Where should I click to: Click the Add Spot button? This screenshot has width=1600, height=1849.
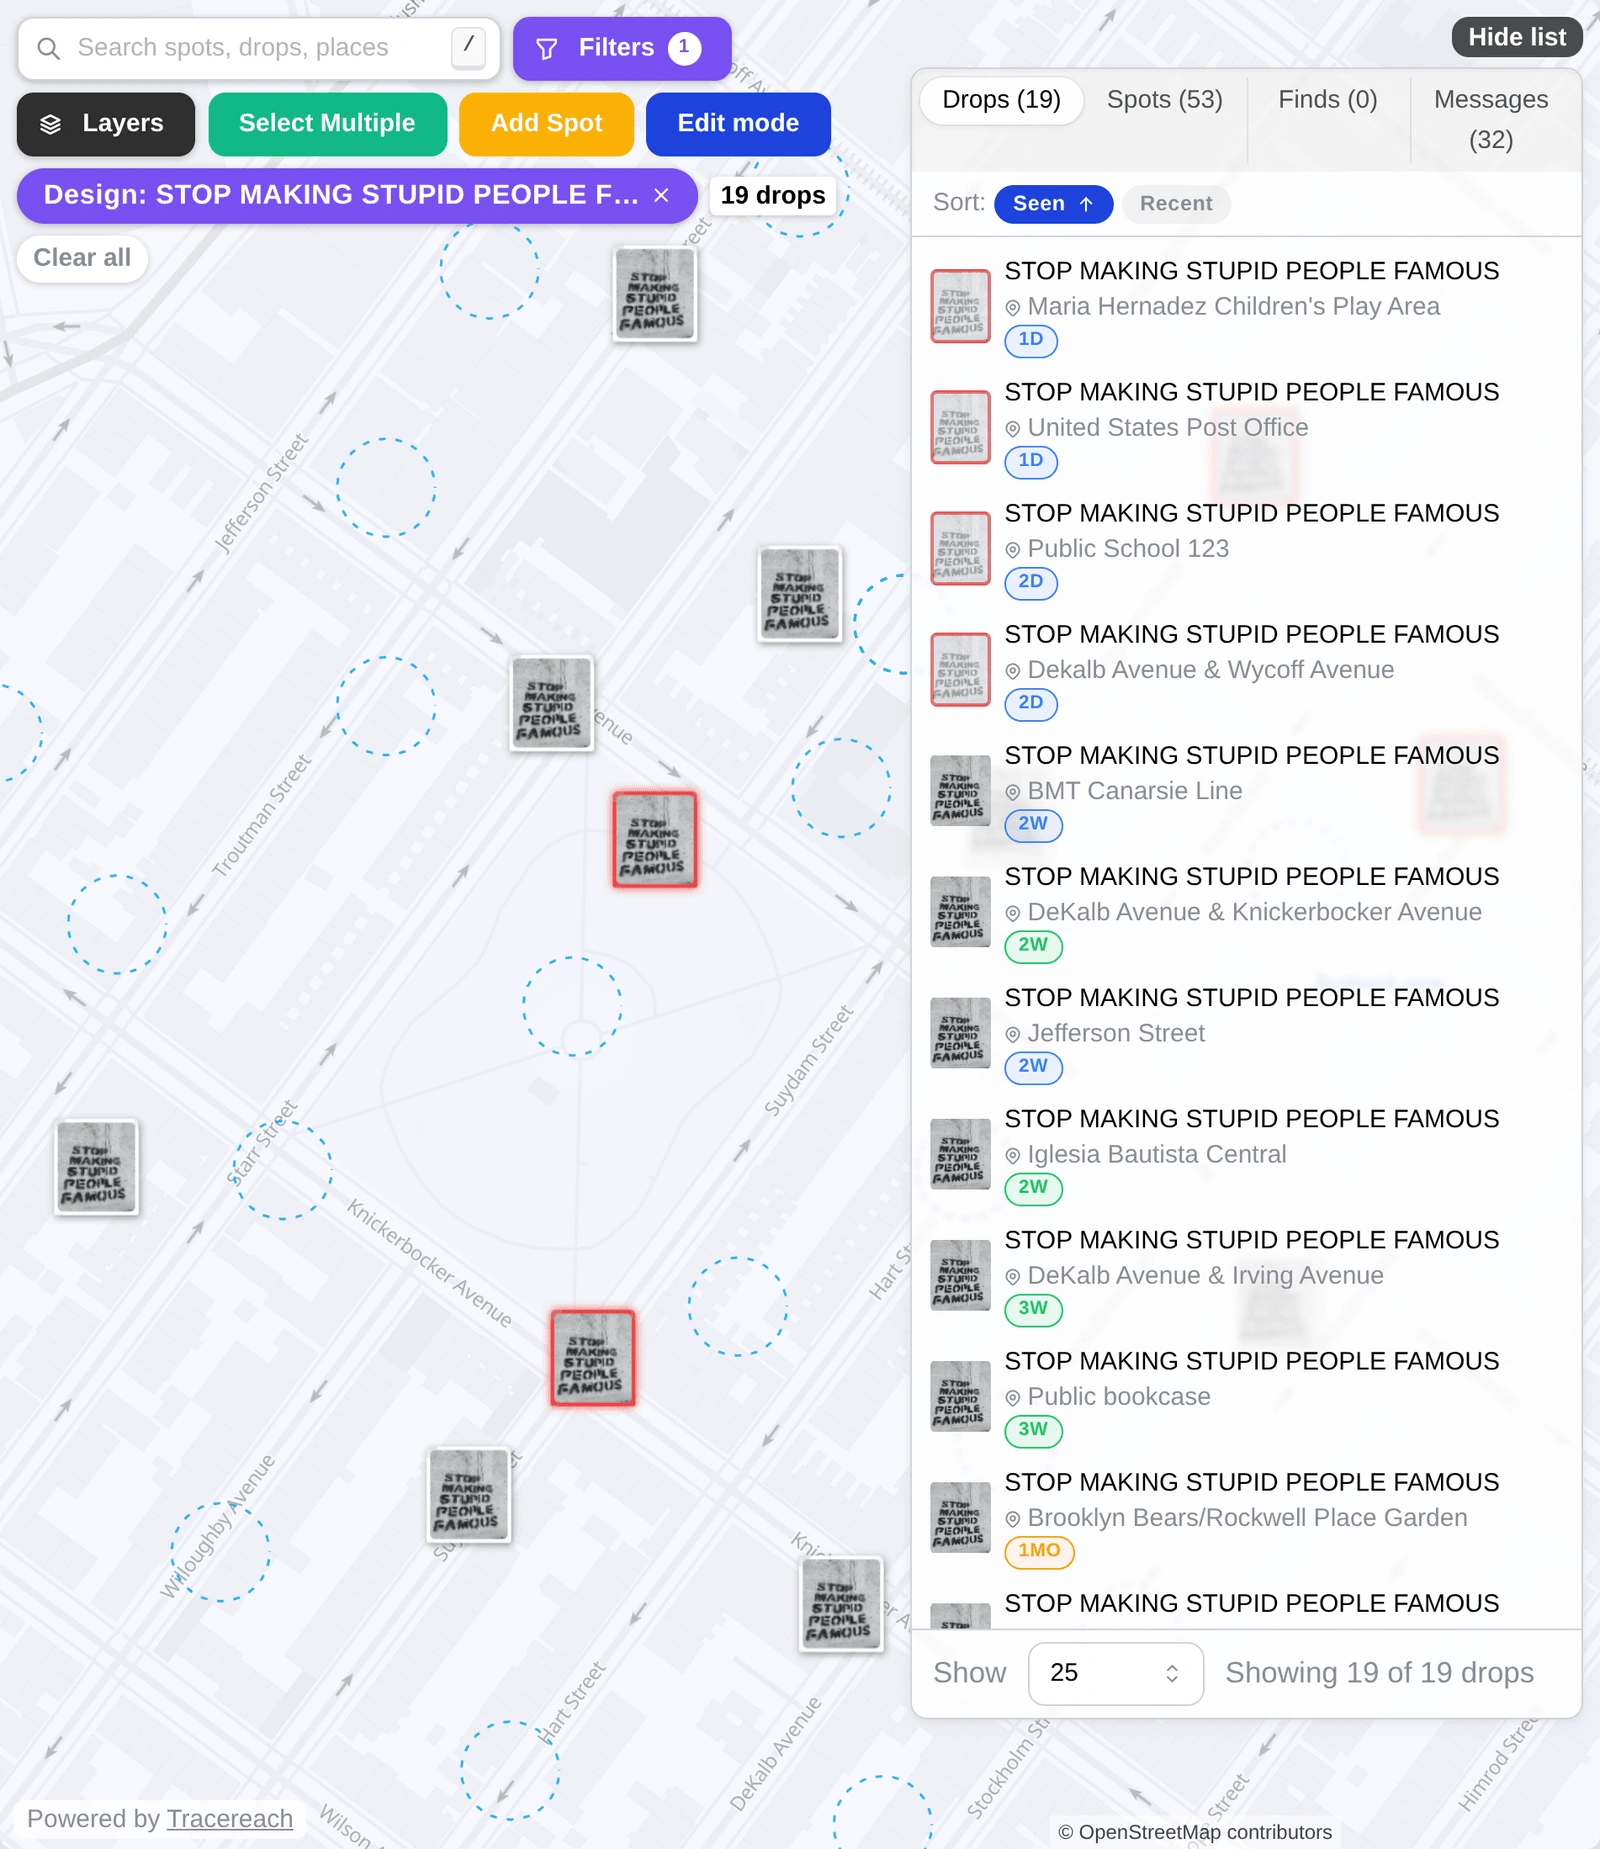[546, 124]
